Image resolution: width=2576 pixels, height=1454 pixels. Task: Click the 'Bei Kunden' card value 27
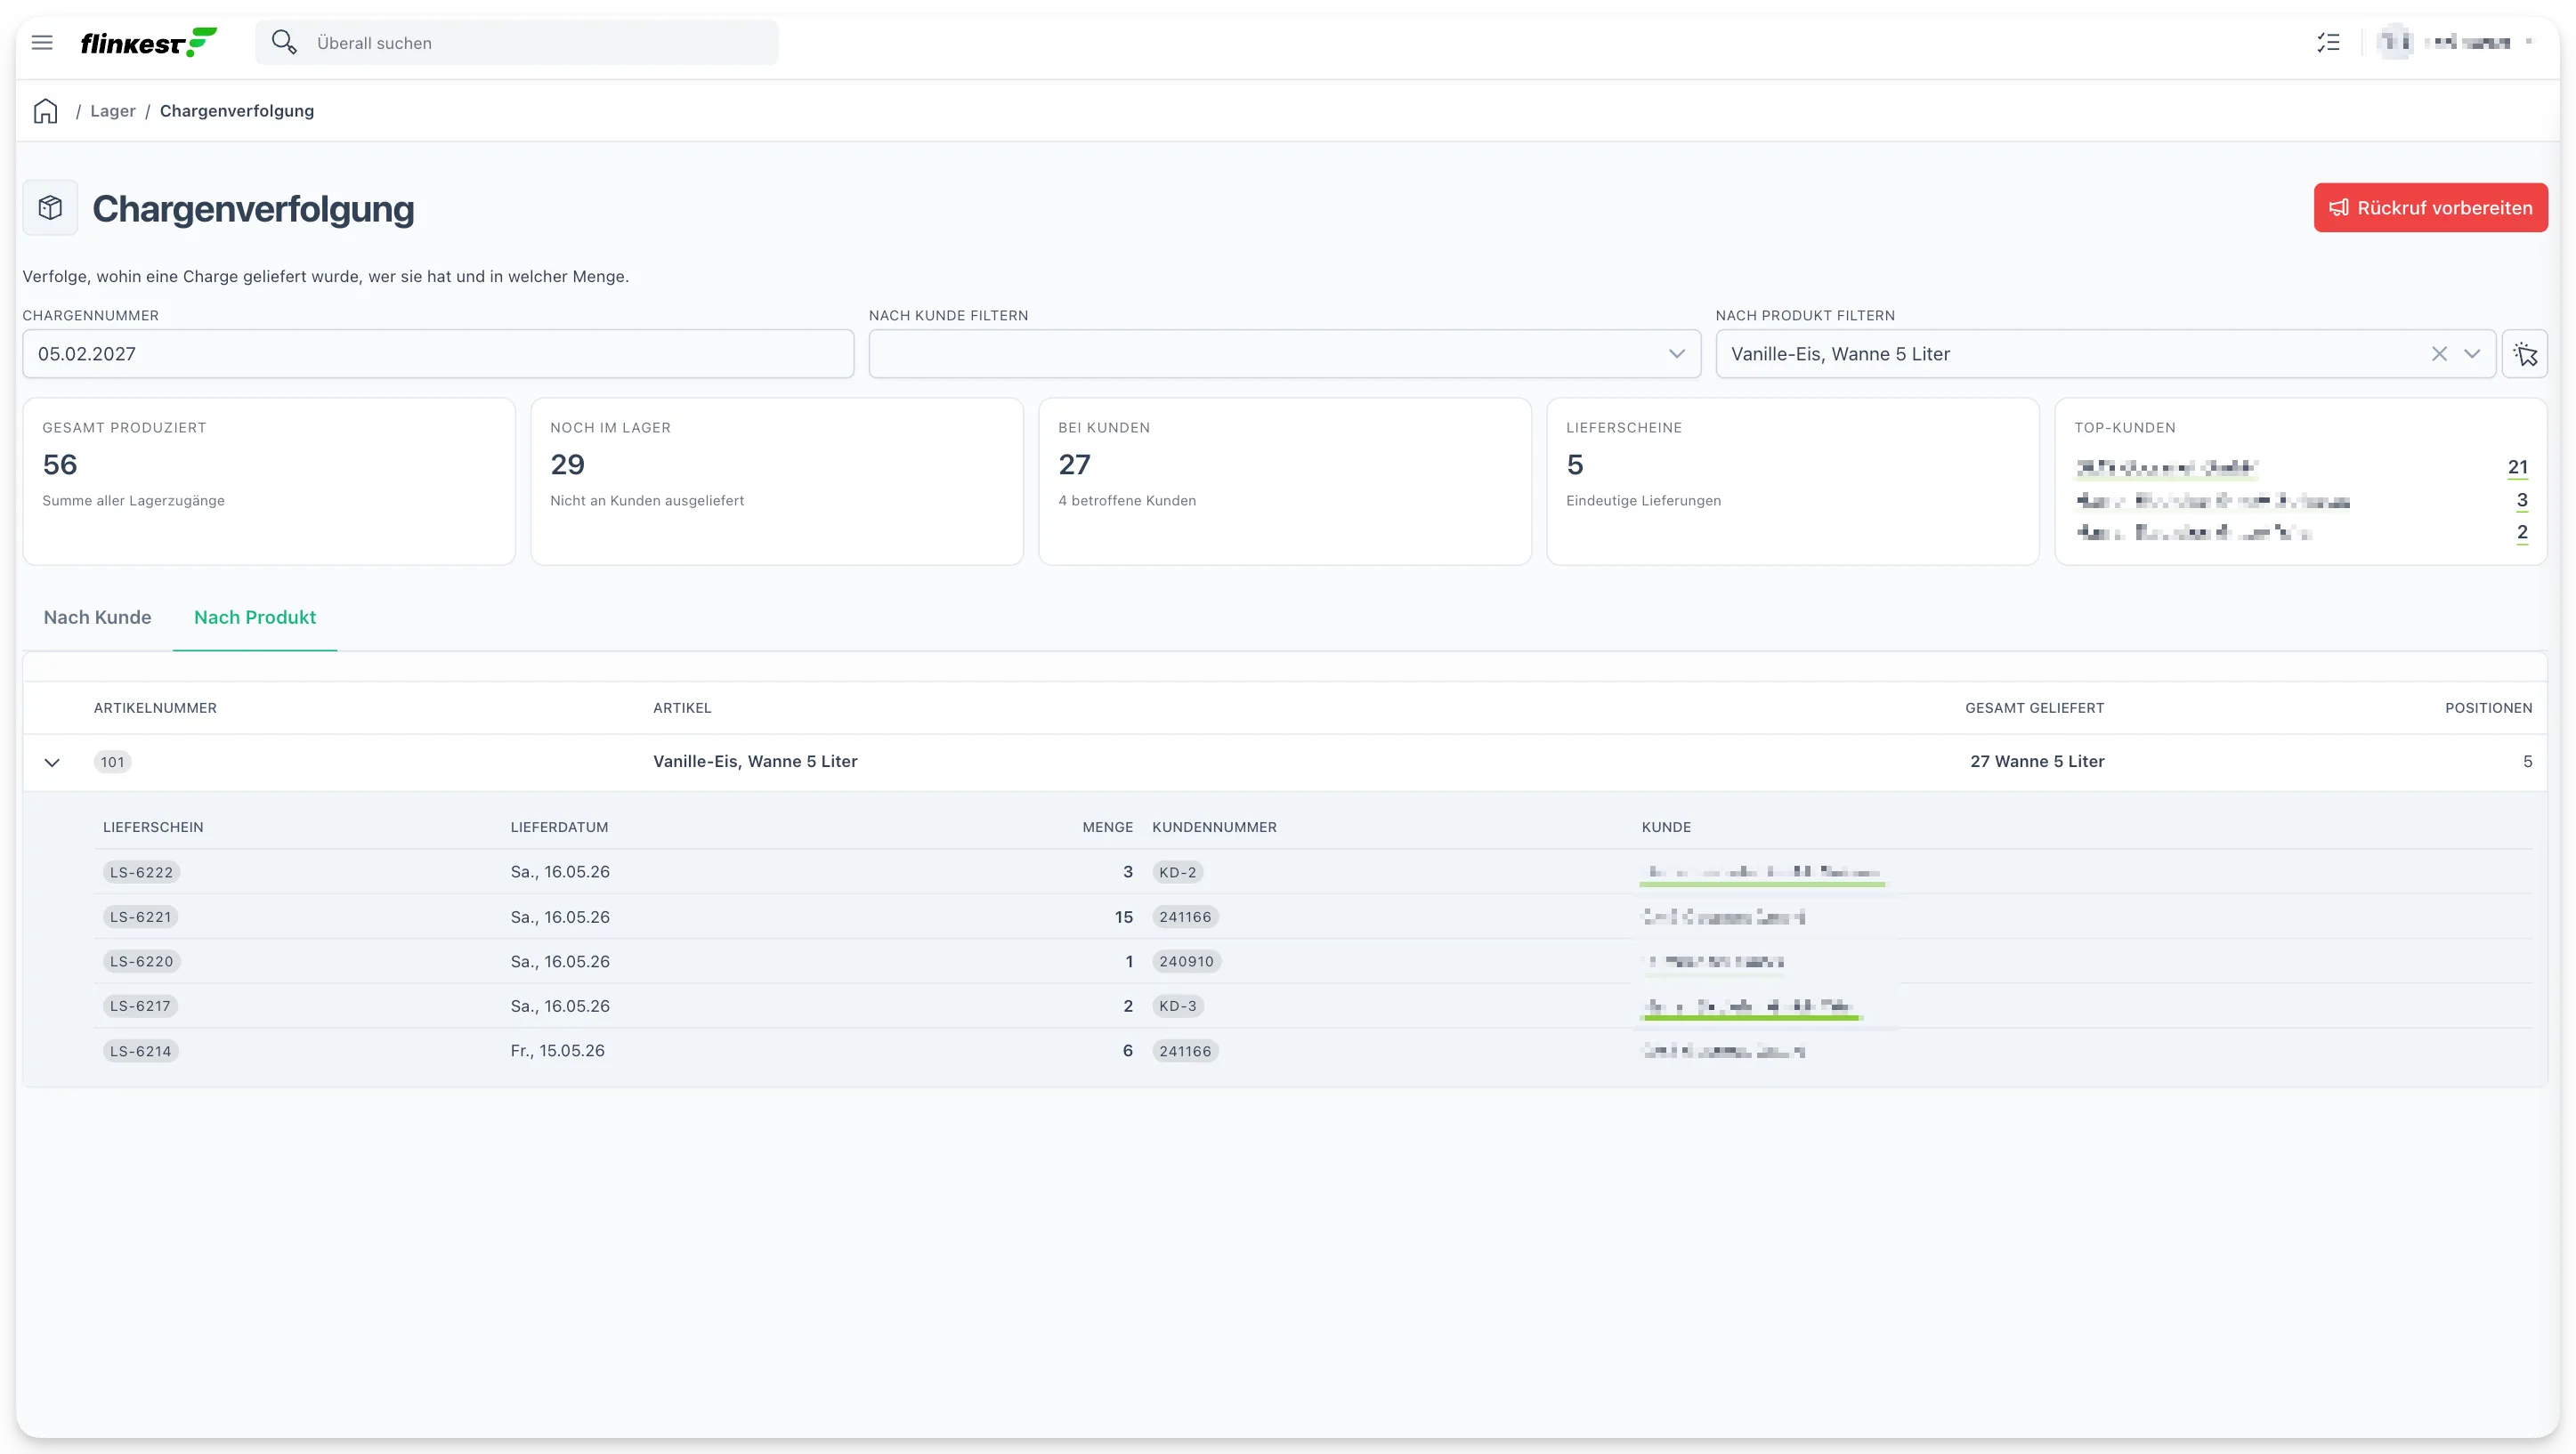(1074, 465)
